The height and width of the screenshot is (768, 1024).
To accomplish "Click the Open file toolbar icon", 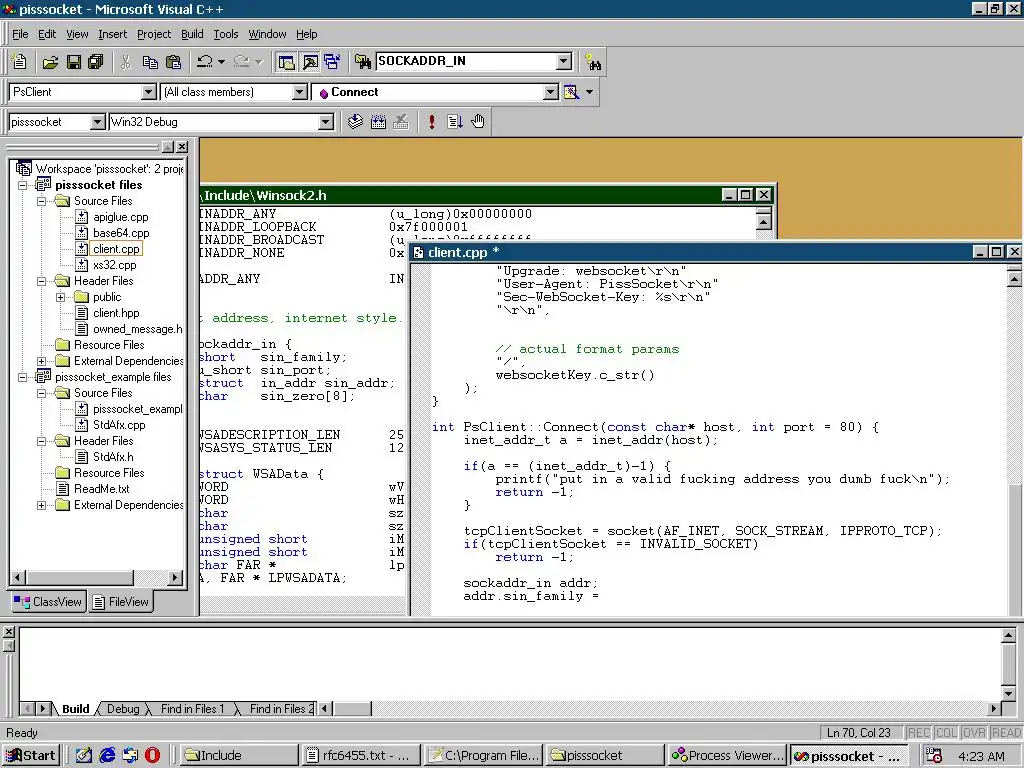I will [x=50, y=61].
